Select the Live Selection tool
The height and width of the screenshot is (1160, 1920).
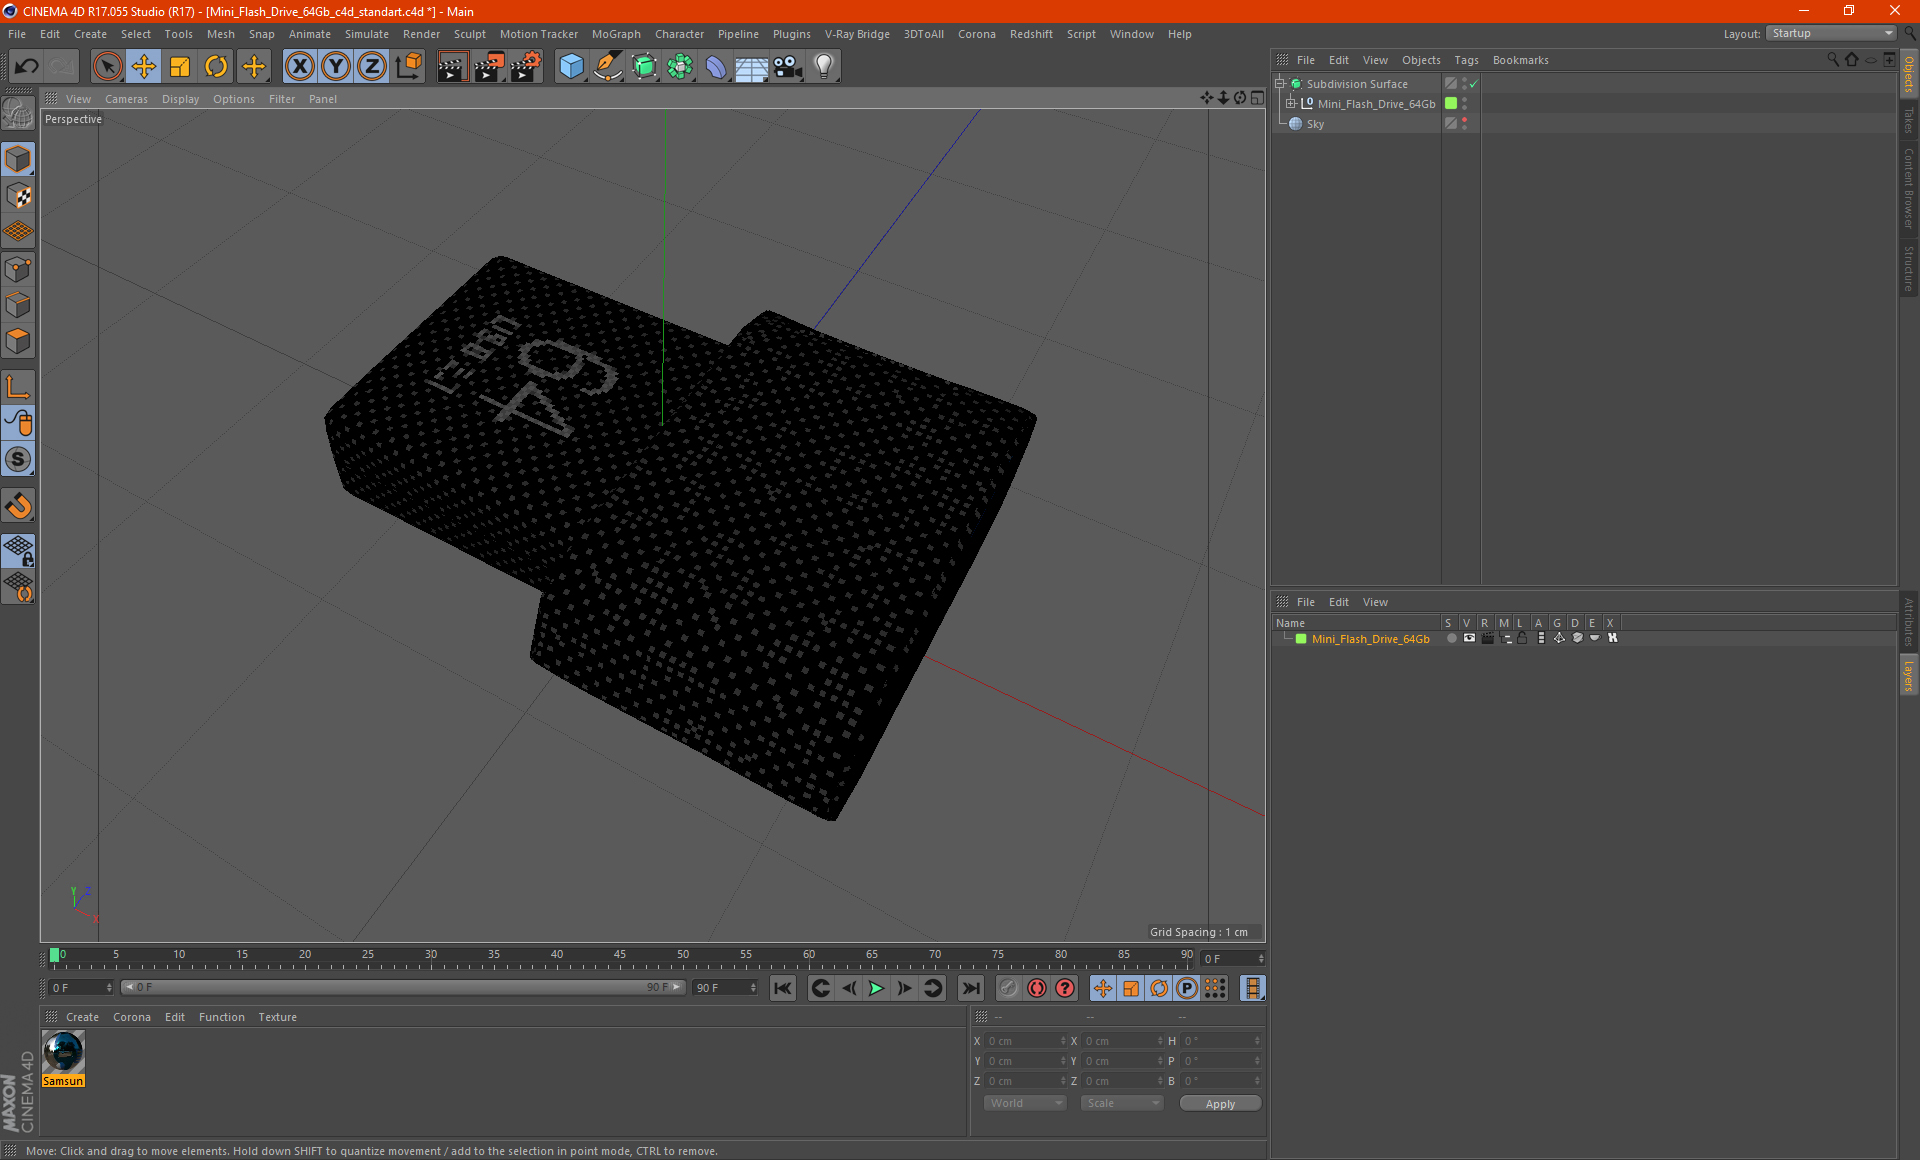(107, 67)
